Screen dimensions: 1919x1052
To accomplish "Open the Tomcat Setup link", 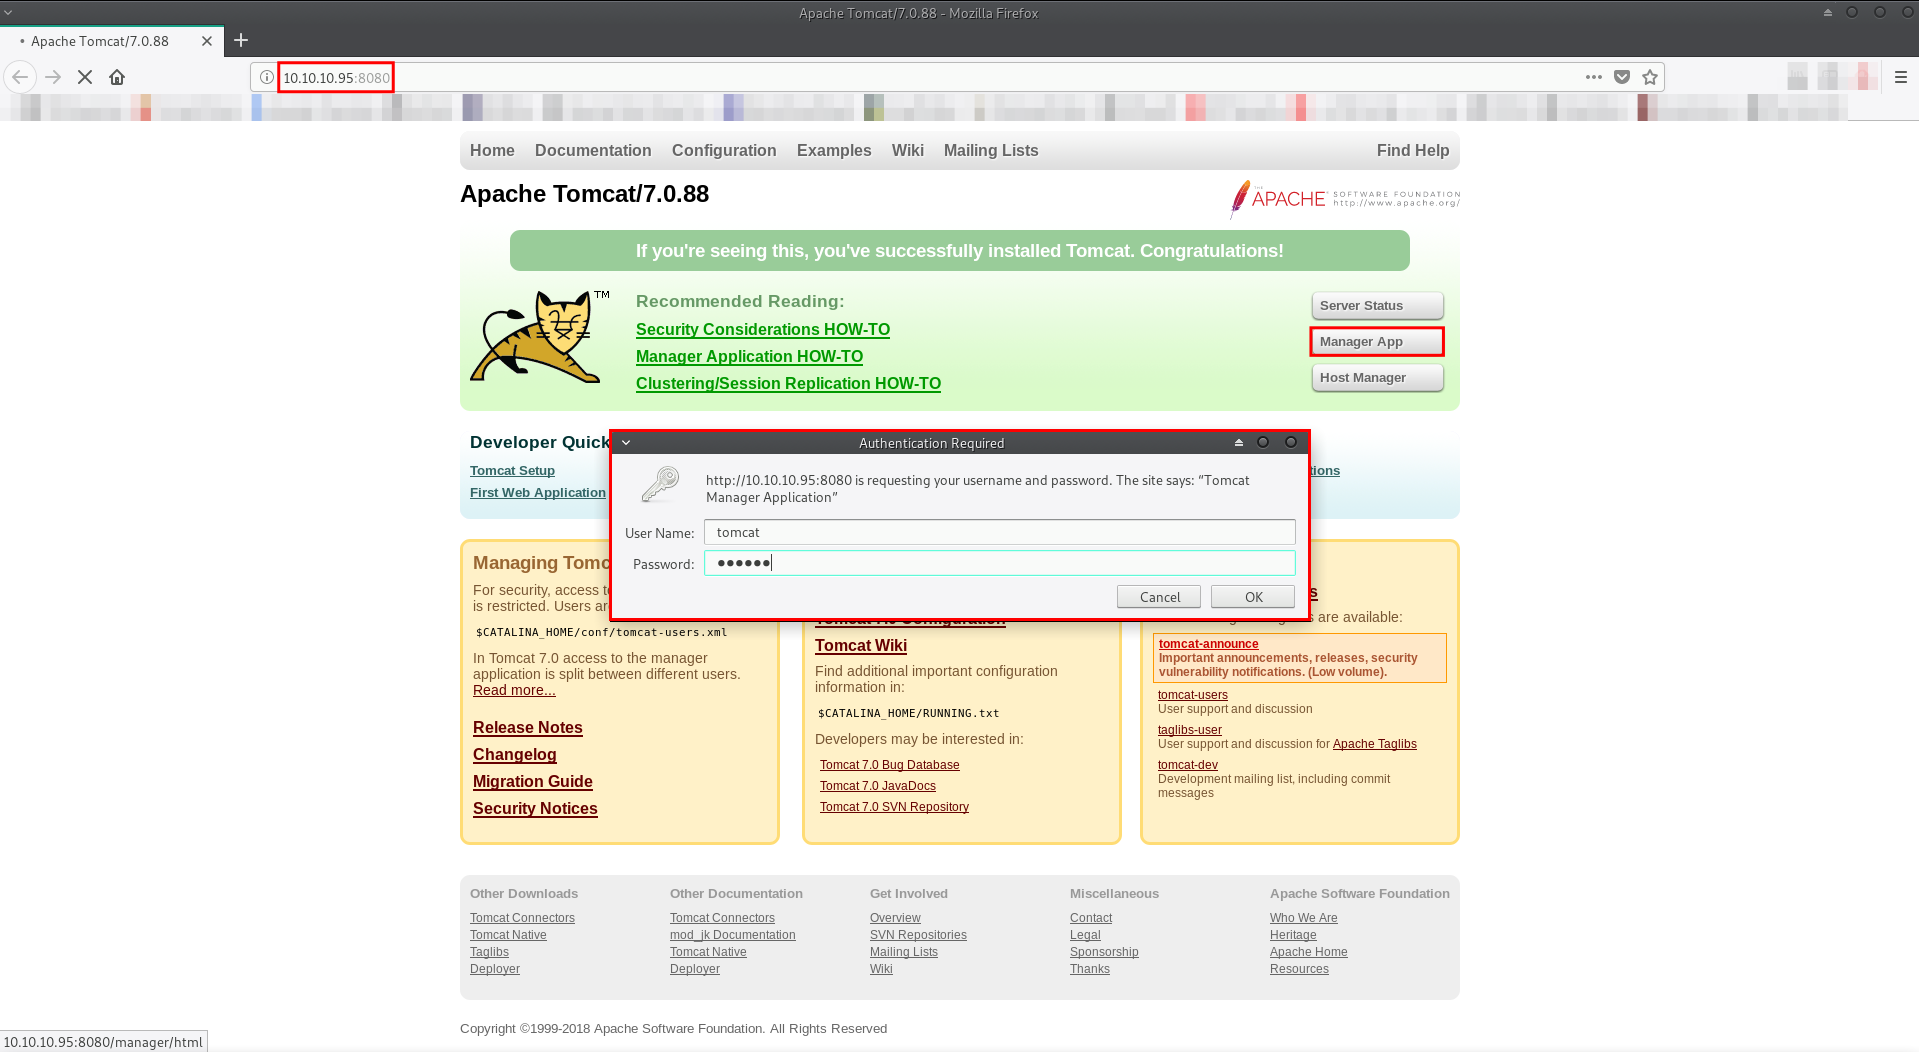I will click(x=512, y=470).
